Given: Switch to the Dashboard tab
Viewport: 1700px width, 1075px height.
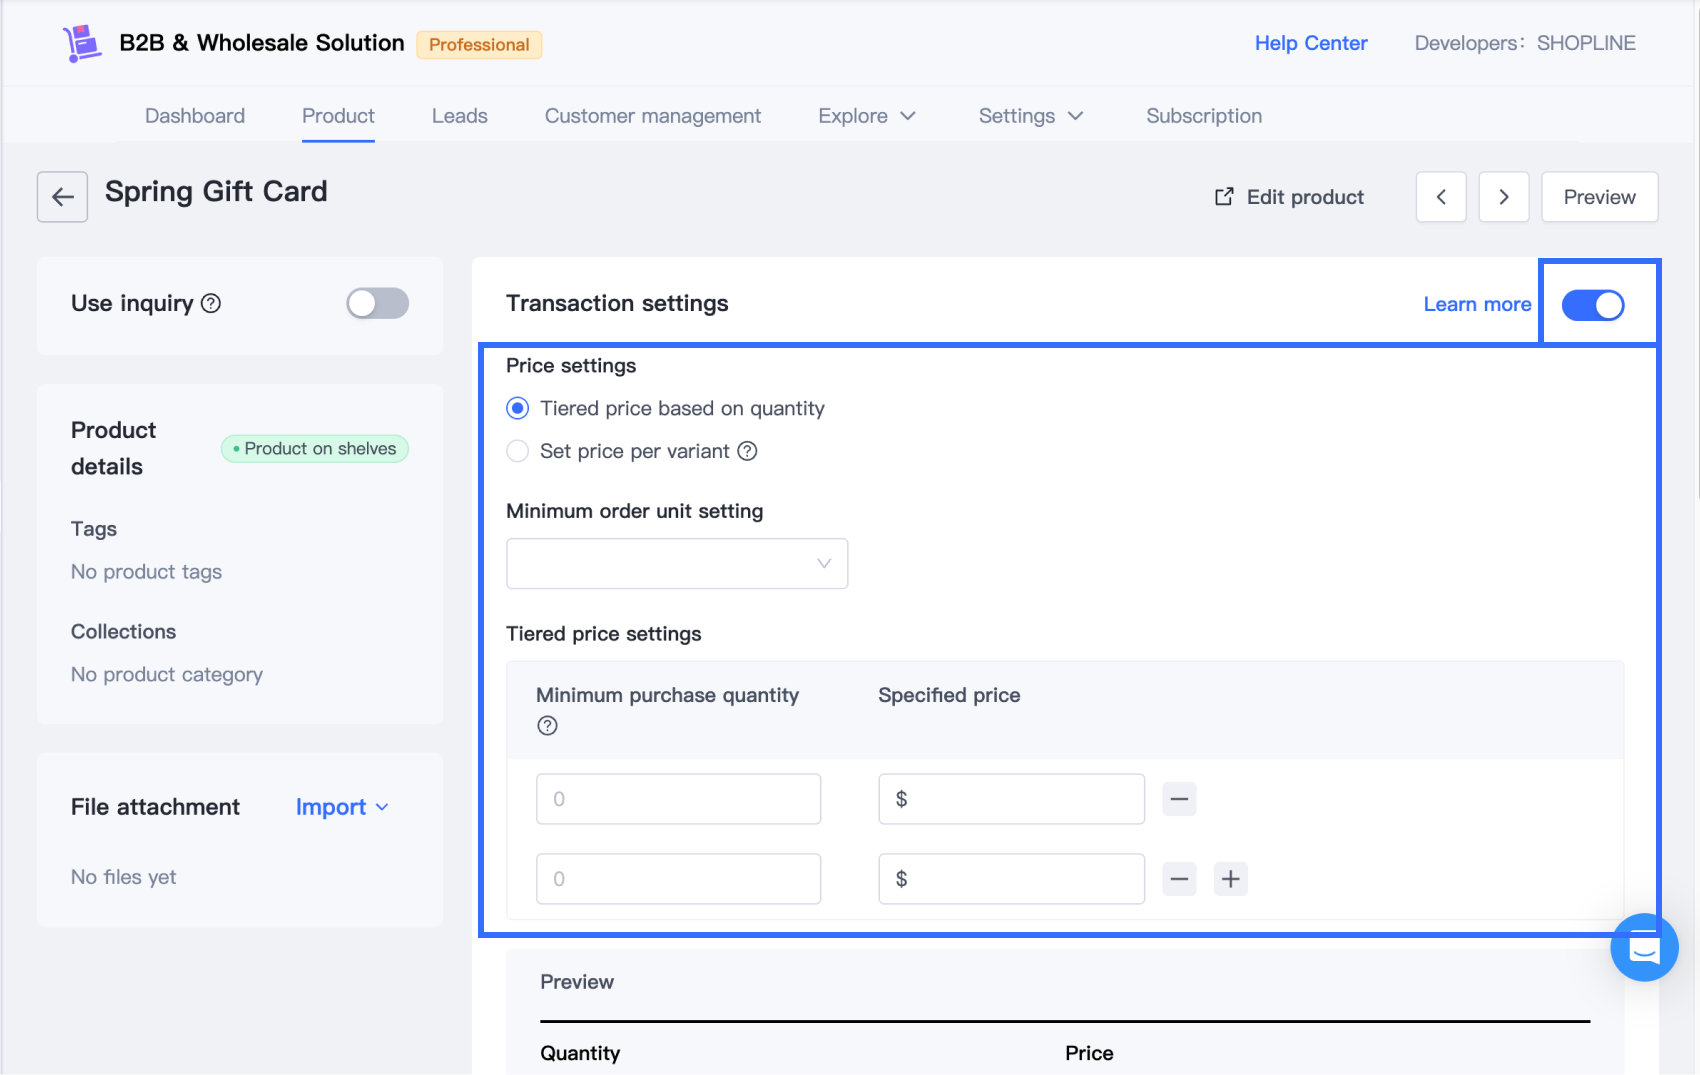Looking at the screenshot, I should click(x=195, y=116).
